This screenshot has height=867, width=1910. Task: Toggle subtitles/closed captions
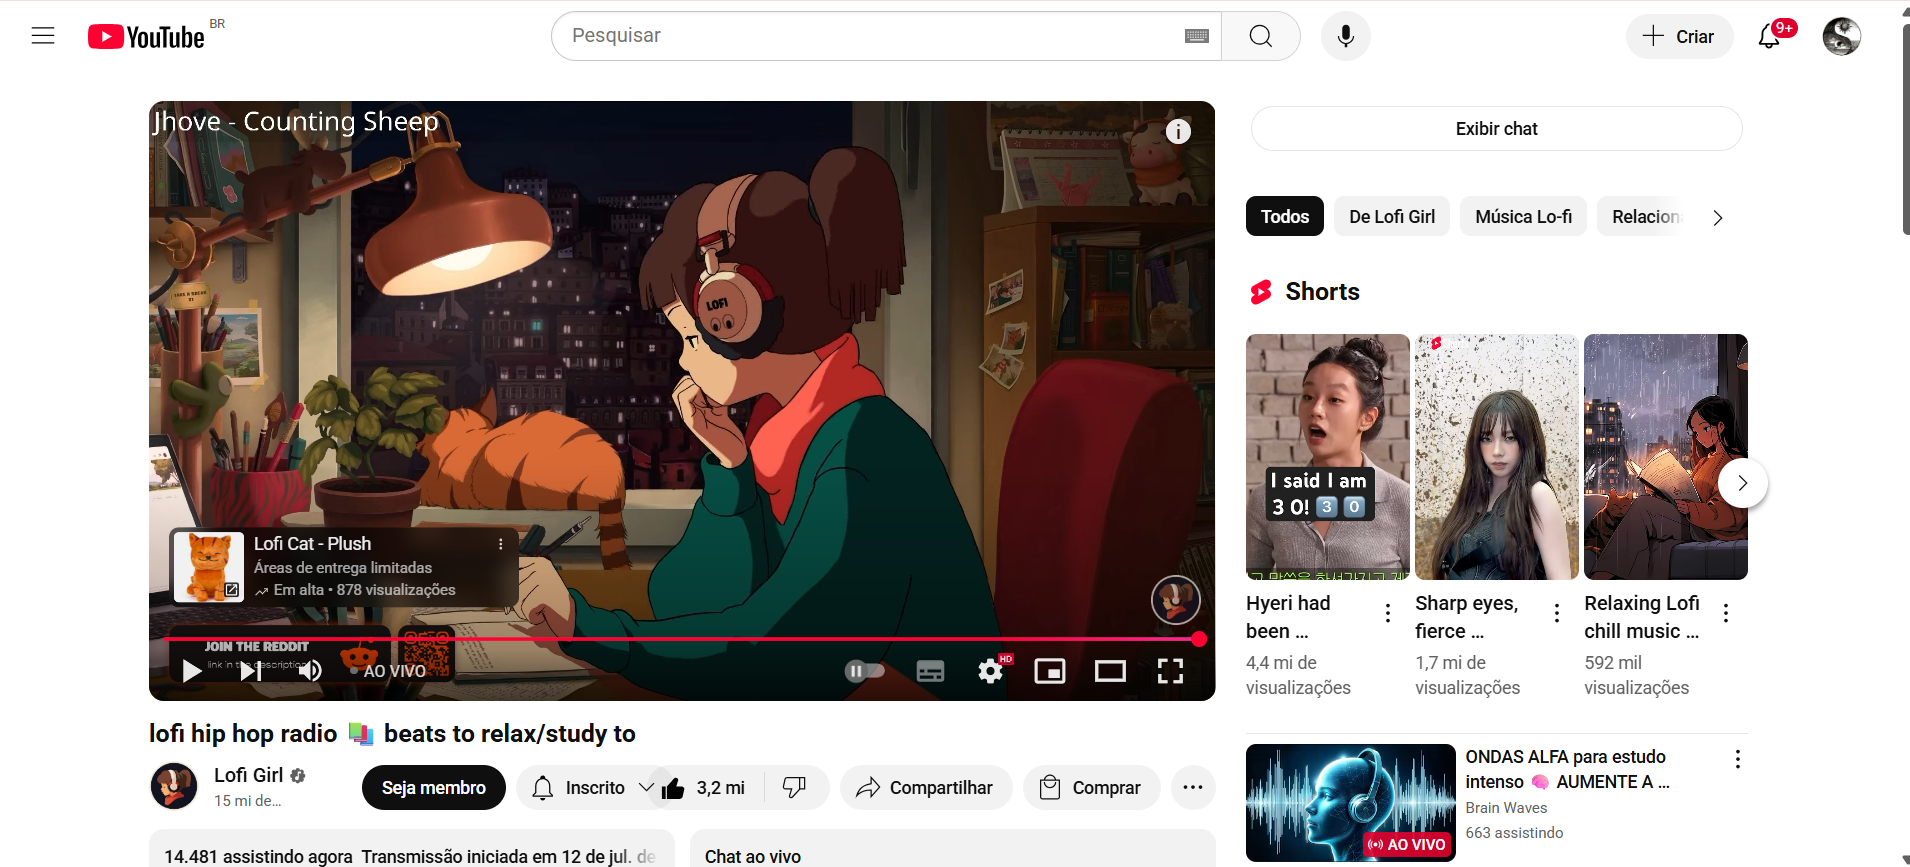pos(930,671)
